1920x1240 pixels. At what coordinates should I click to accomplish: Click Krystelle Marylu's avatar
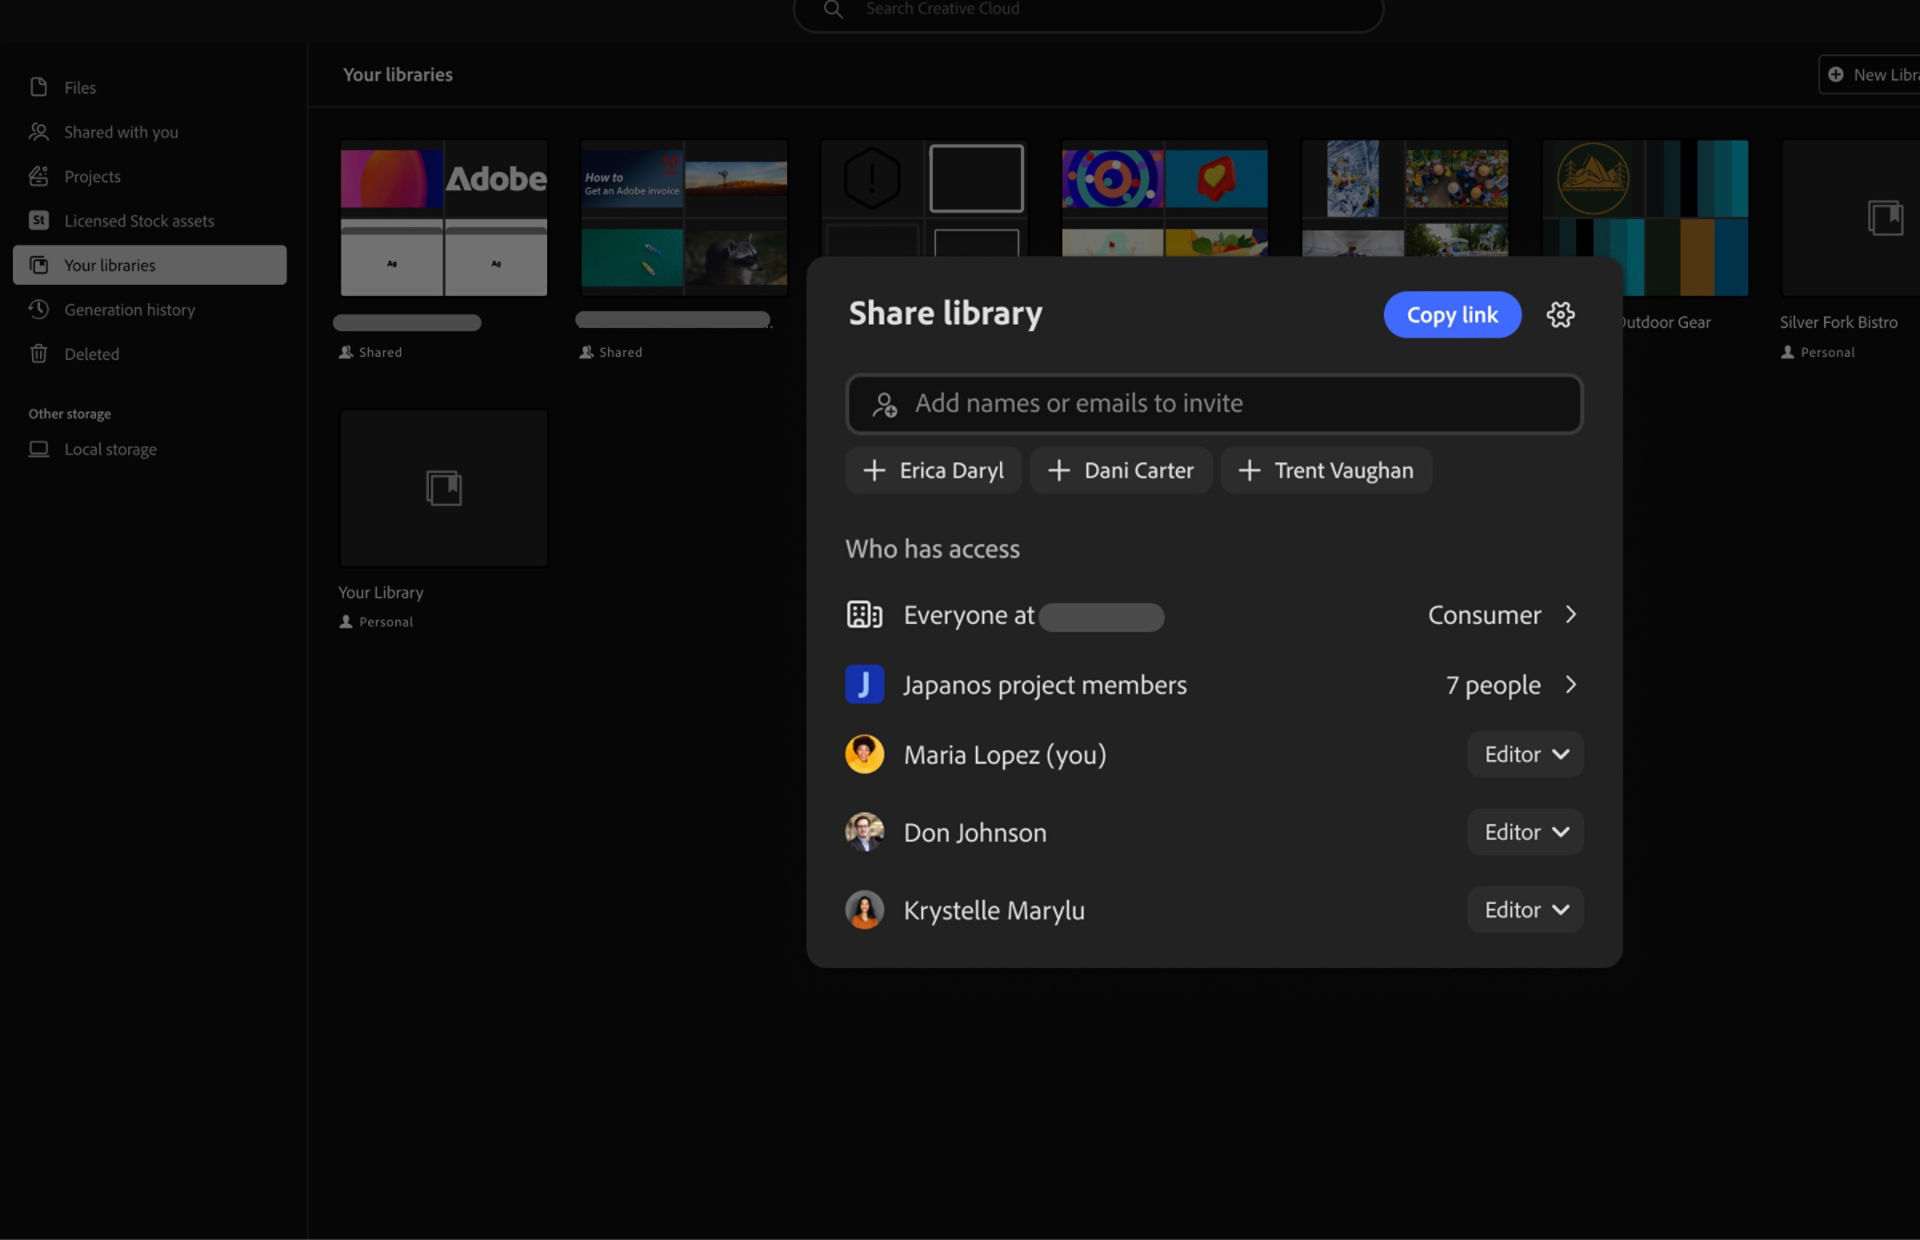[x=864, y=910]
